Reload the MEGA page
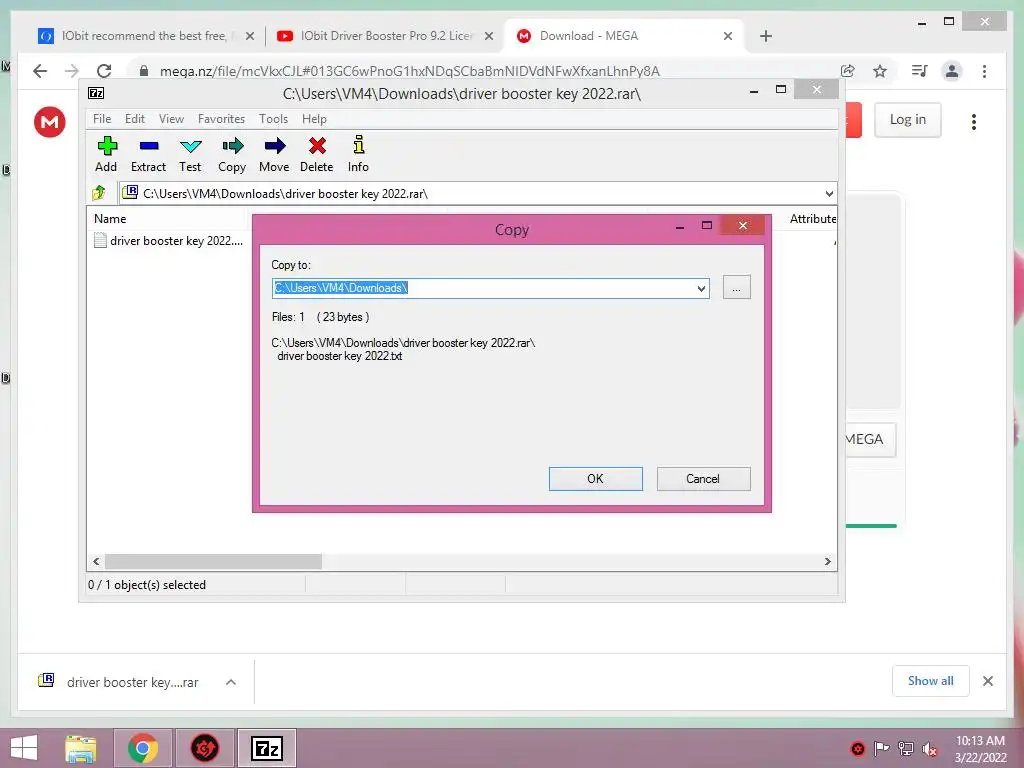The image size is (1024, 768). coord(104,71)
